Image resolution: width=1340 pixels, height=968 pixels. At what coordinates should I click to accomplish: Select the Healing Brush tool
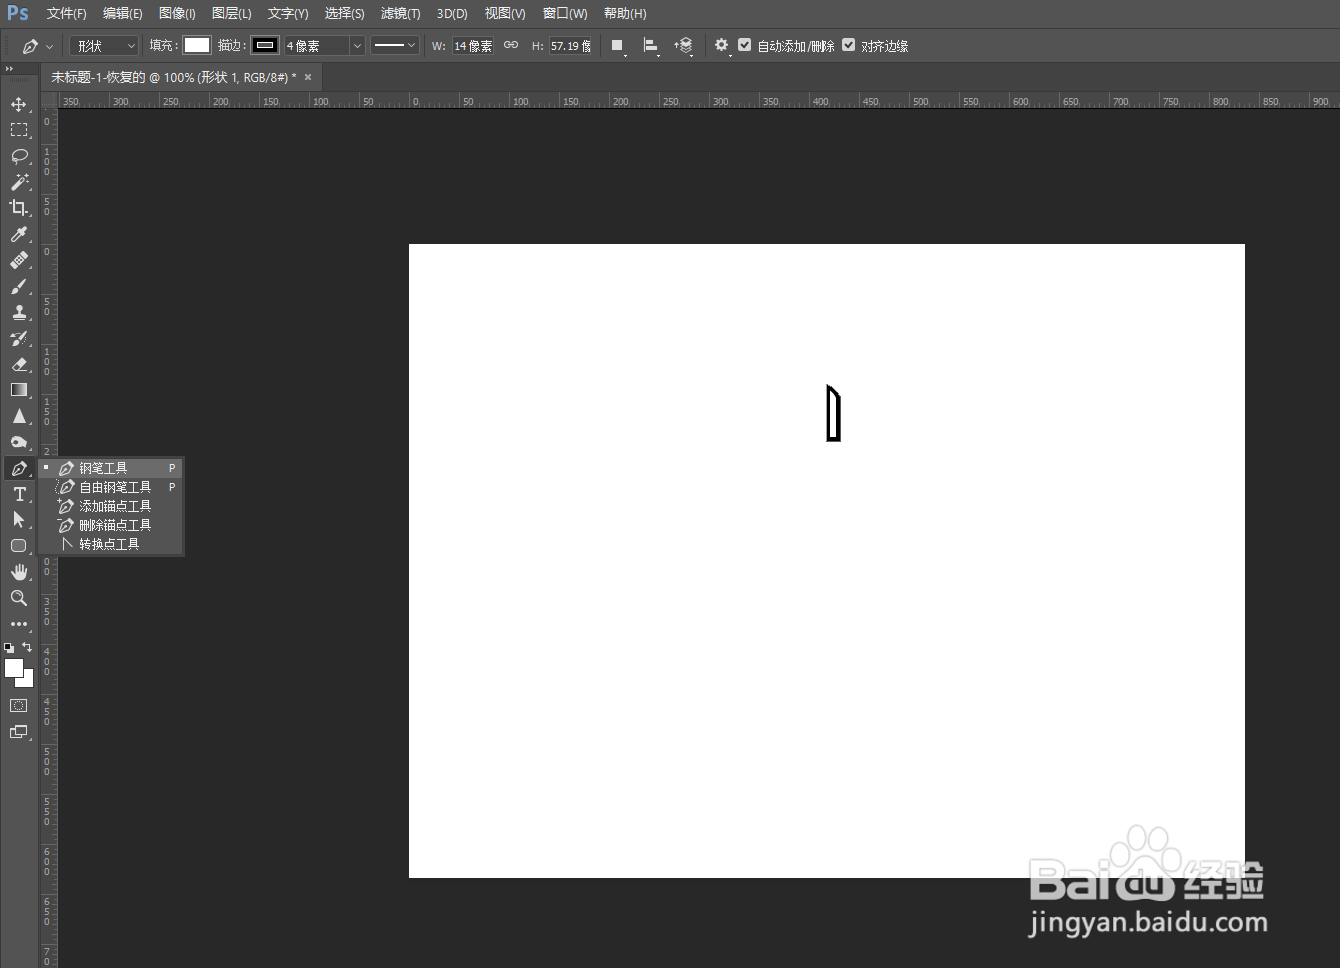(19, 260)
